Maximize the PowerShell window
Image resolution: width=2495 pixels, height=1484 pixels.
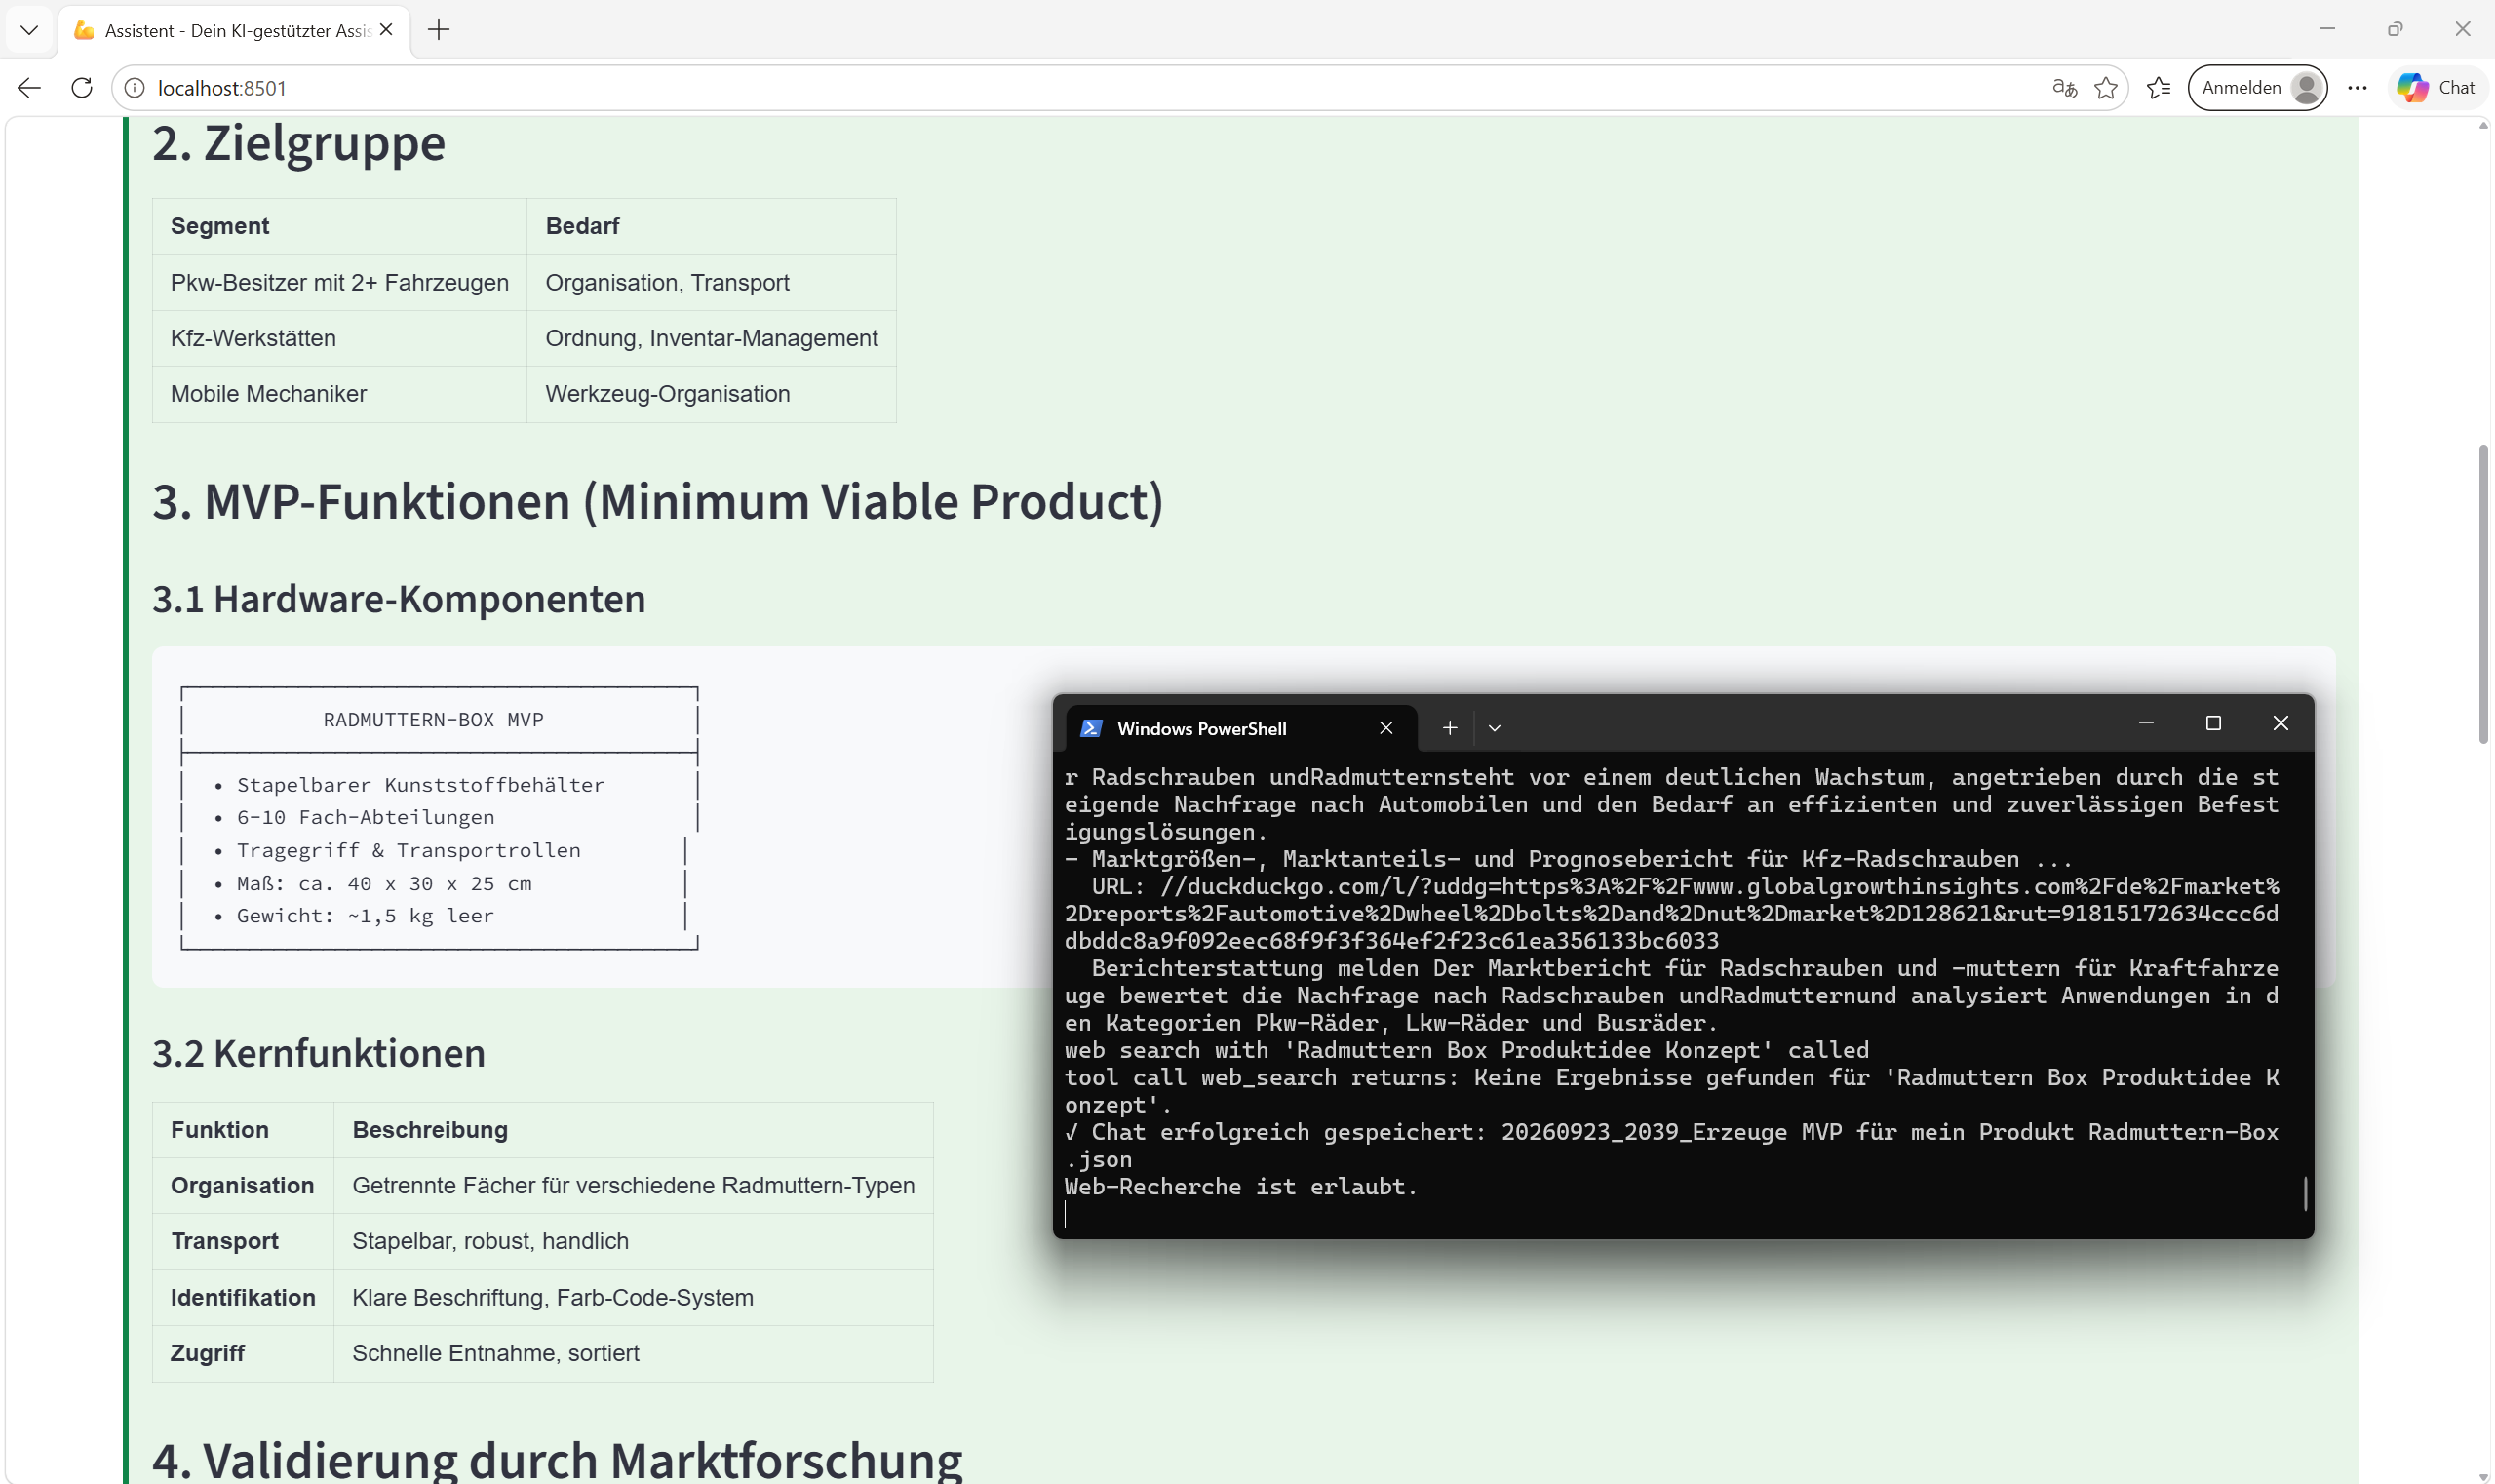click(2212, 723)
